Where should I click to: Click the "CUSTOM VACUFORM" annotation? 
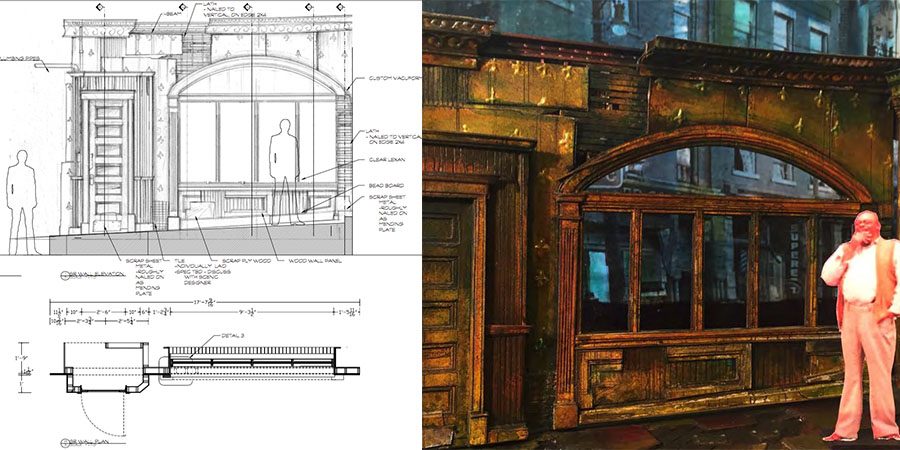click(395, 77)
